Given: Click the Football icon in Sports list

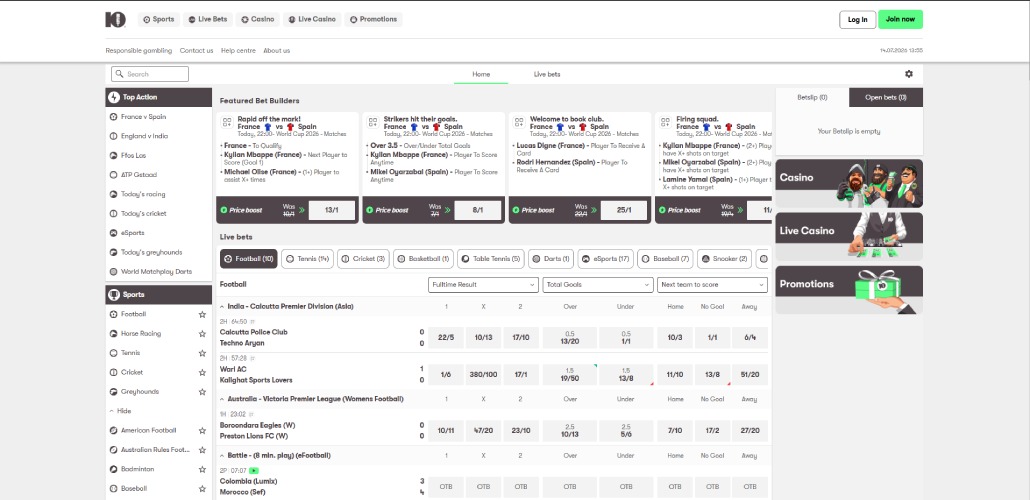Looking at the screenshot, I should [114, 314].
